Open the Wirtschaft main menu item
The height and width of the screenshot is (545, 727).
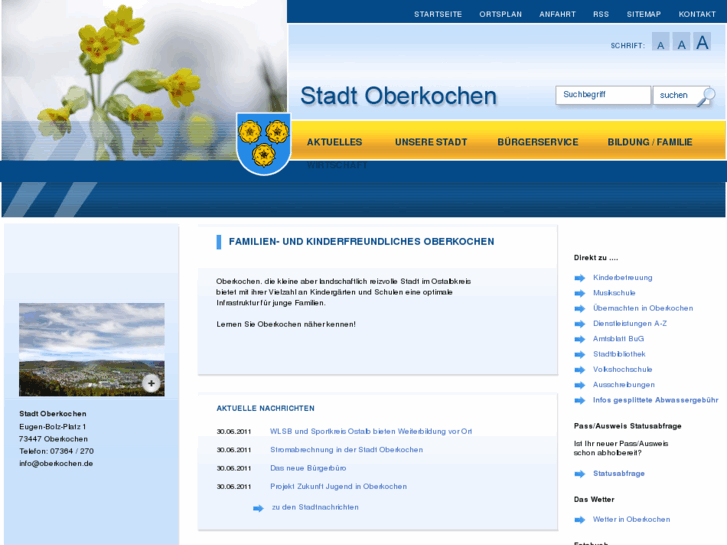click(x=337, y=165)
